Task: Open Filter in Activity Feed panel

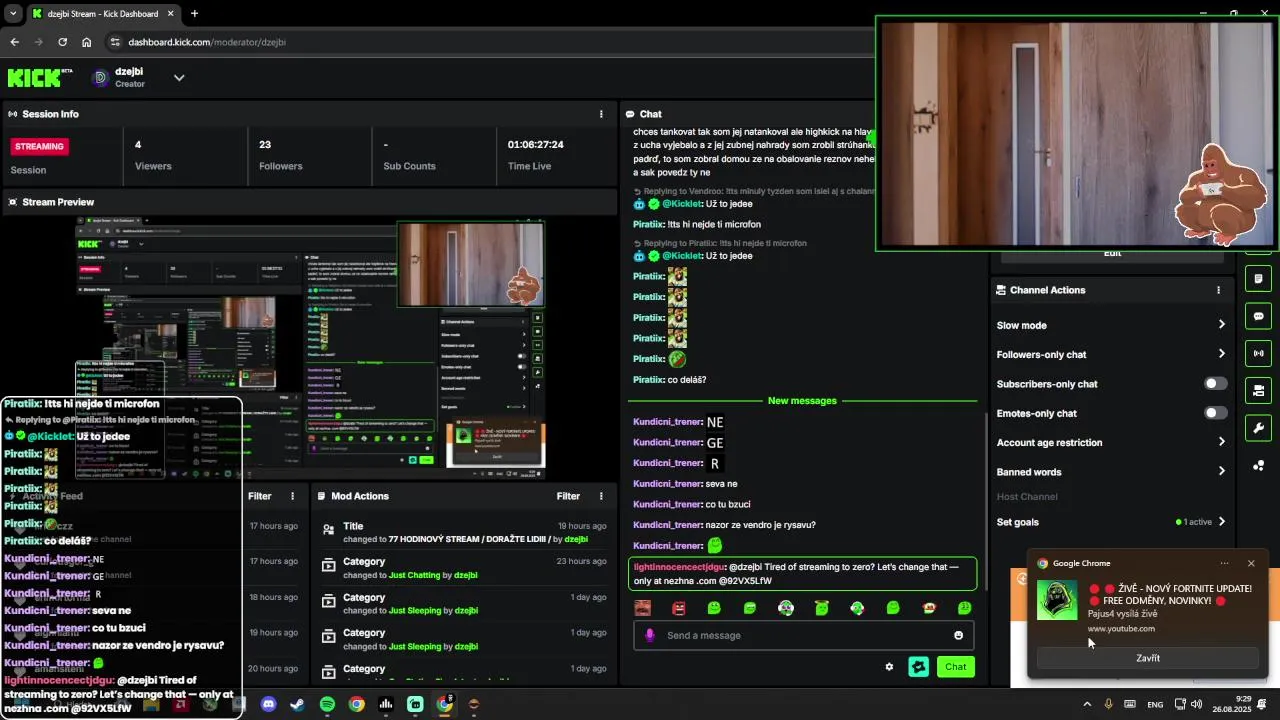Action: (x=260, y=496)
